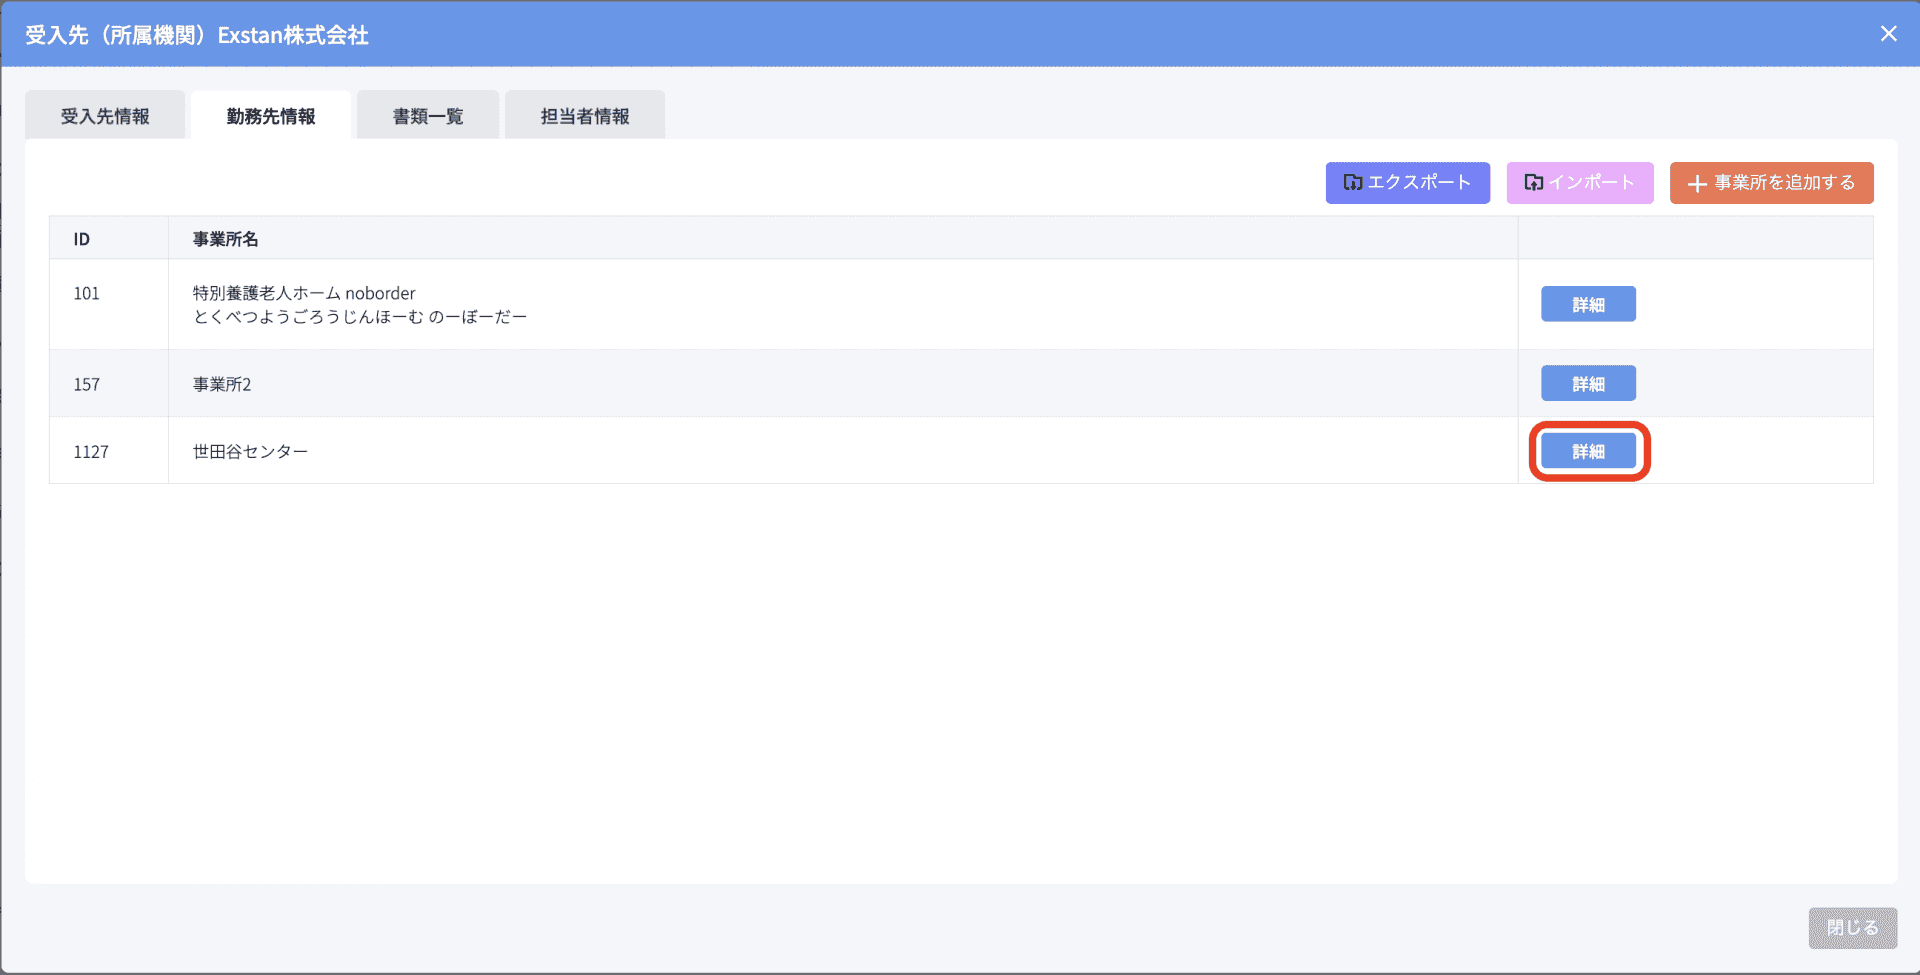This screenshot has height=975, width=1920.
Task: Select the 世田谷センター name cell
Action: pyautogui.click(x=250, y=452)
